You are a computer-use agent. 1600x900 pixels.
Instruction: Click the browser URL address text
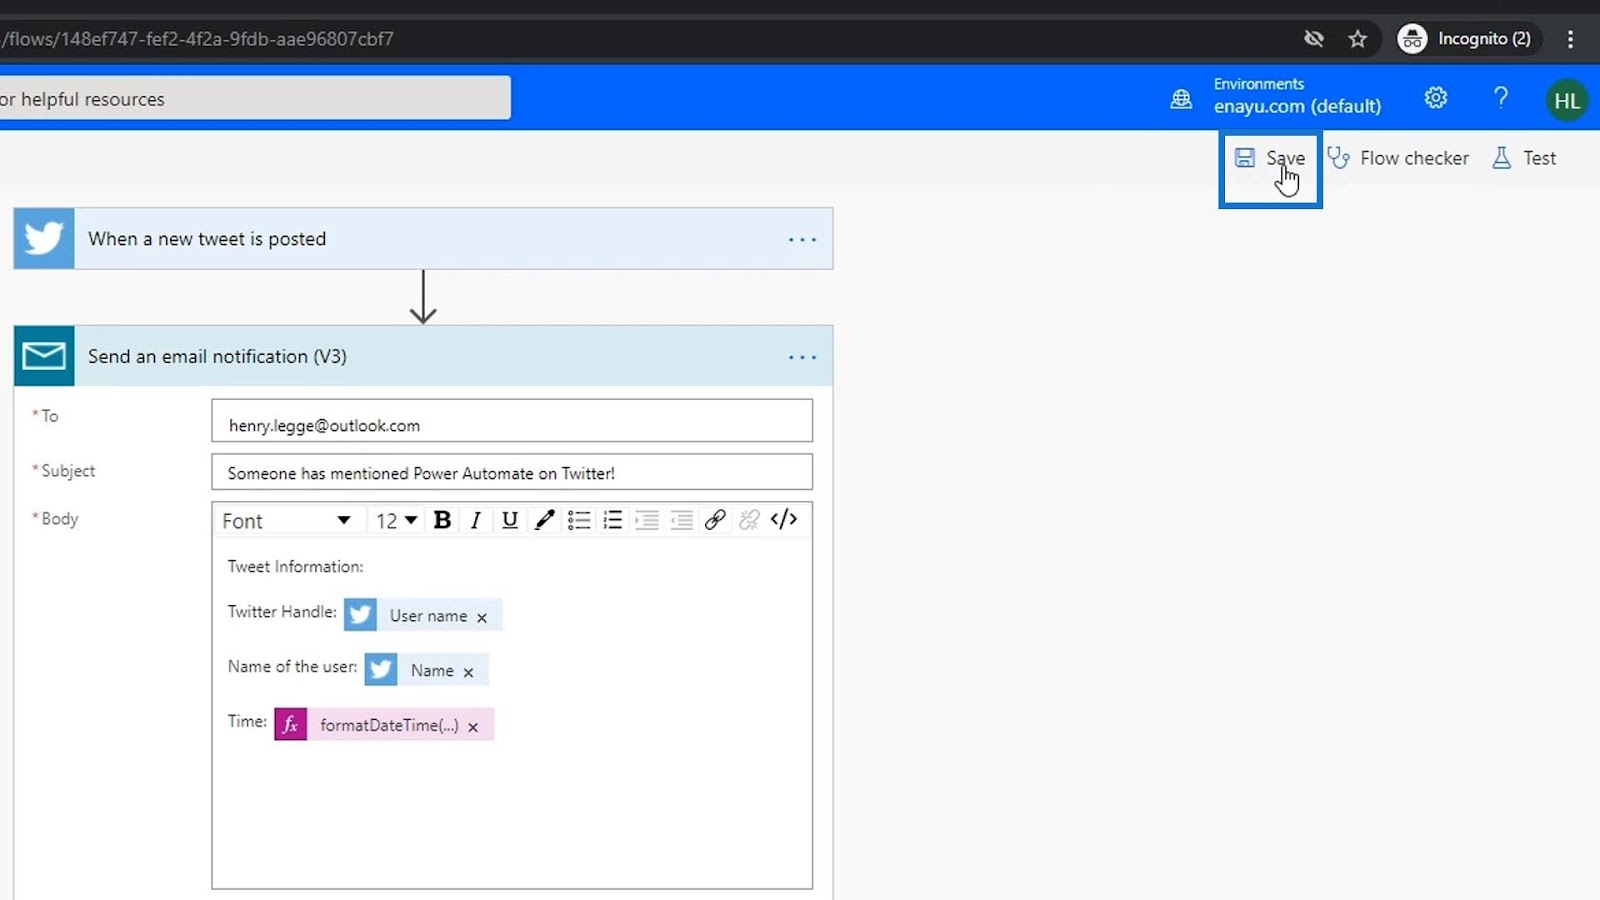[198, 39]
